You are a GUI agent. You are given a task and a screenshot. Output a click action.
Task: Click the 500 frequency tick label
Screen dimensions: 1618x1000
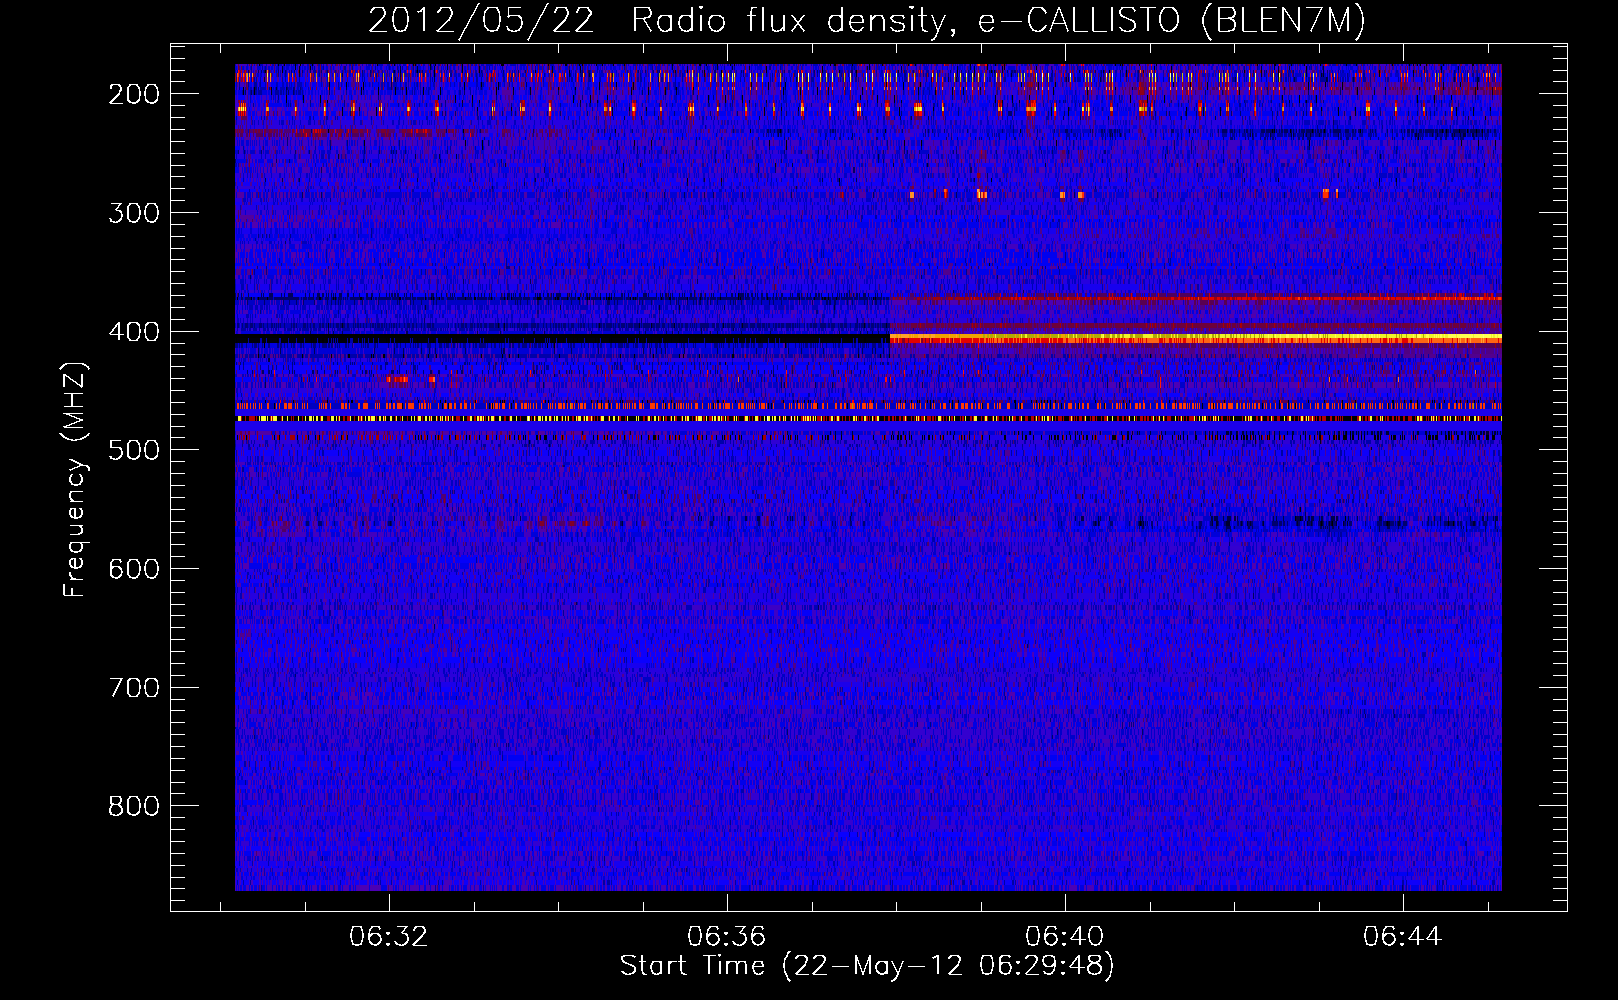pos(133,450)
